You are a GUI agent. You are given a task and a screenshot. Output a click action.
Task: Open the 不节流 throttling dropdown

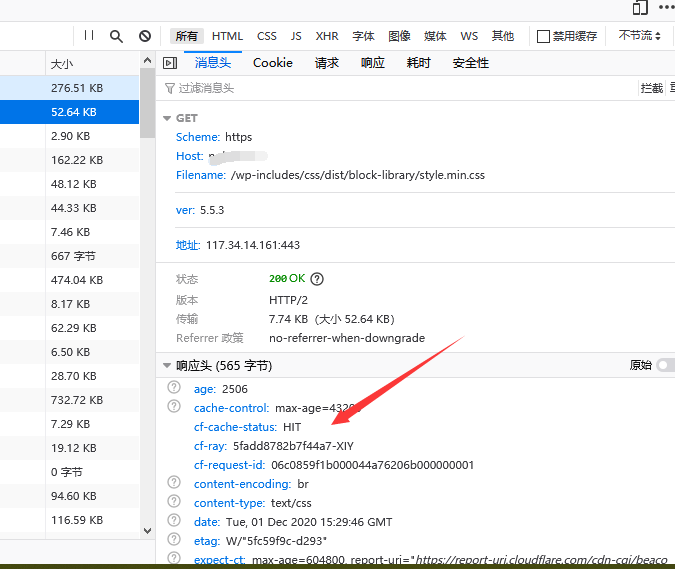point(639,36)
